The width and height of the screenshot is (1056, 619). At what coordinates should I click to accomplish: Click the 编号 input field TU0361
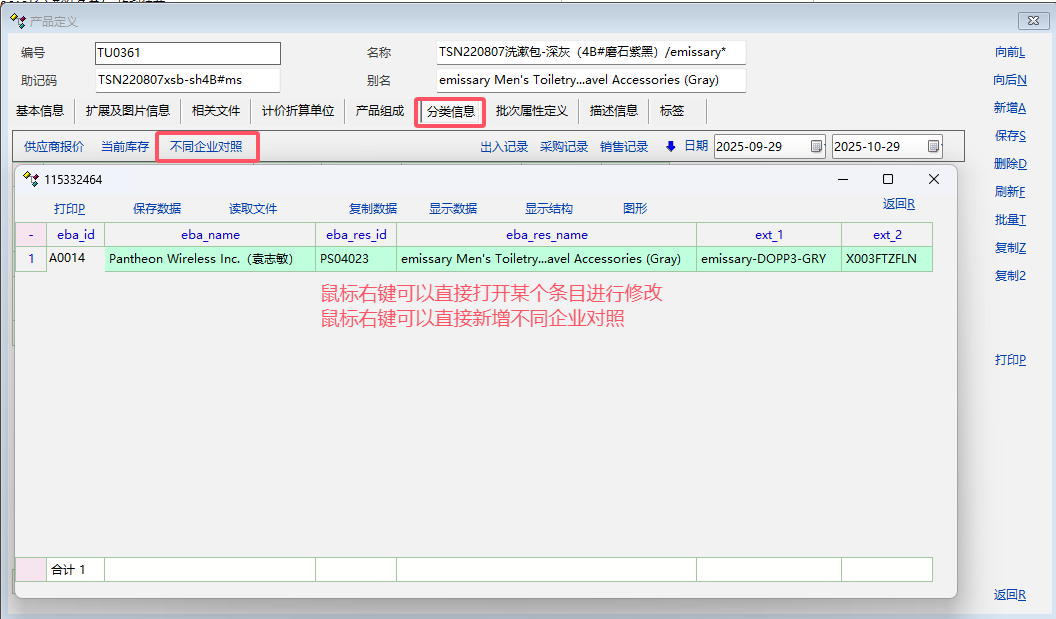coord(187,53)
